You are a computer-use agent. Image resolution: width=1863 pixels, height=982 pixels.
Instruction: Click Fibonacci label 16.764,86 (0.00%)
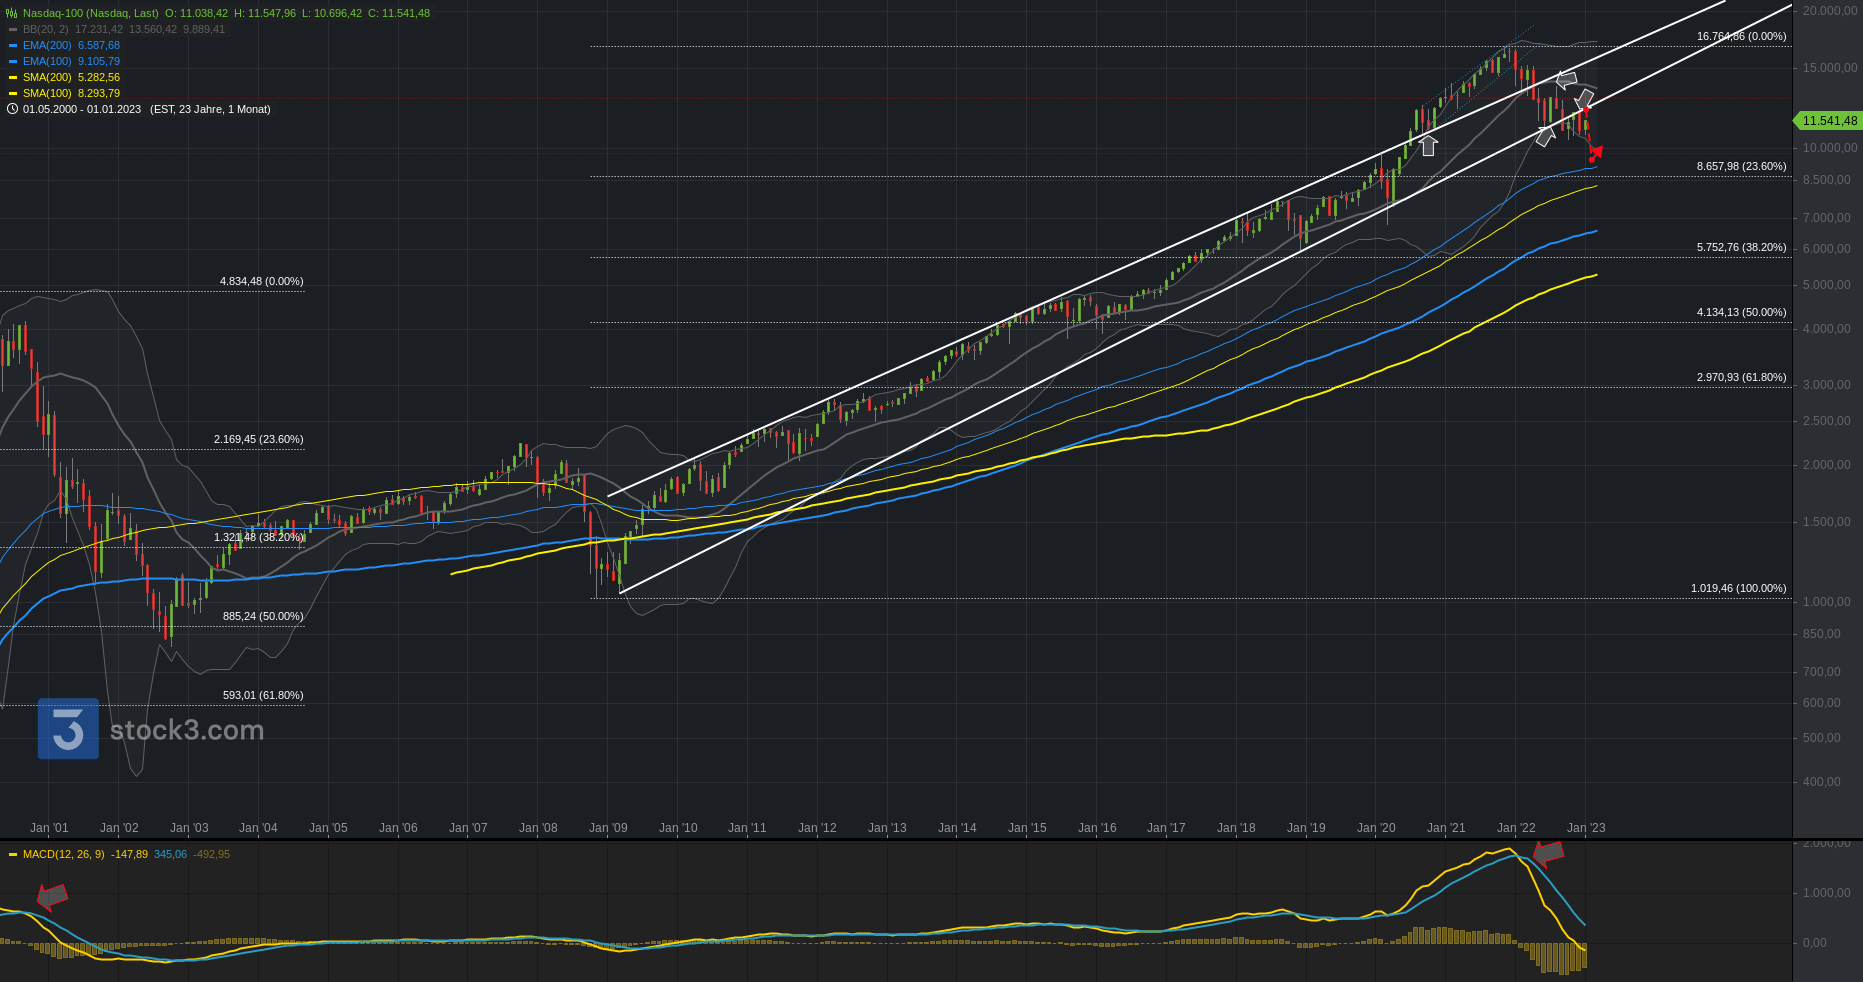click(1741, 36)
